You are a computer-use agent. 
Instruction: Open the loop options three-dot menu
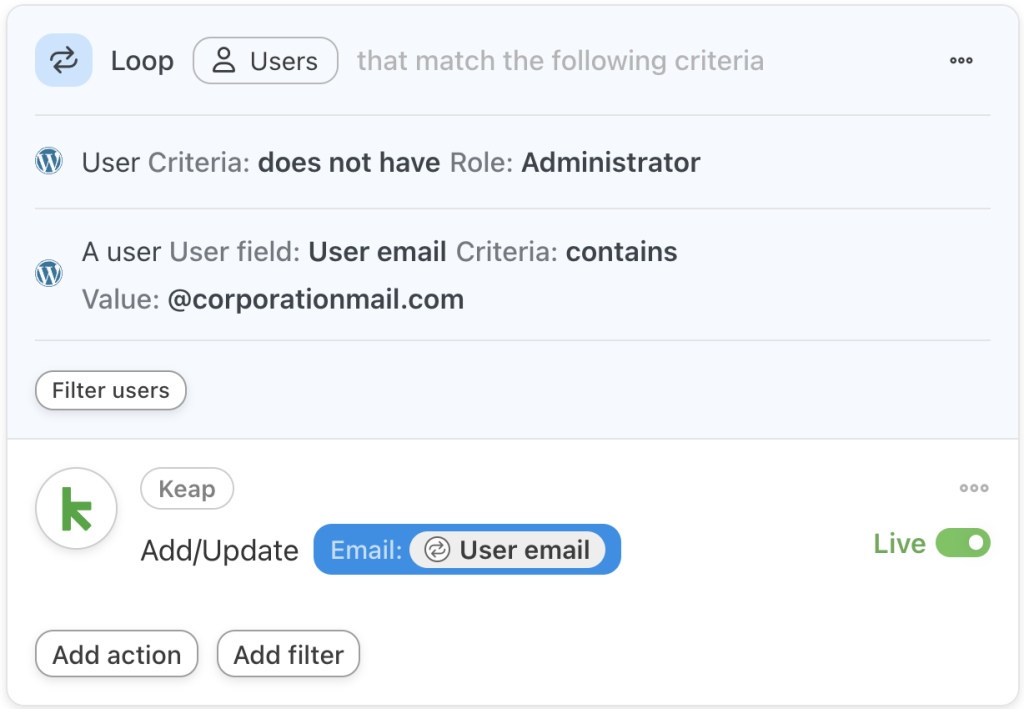960,60
